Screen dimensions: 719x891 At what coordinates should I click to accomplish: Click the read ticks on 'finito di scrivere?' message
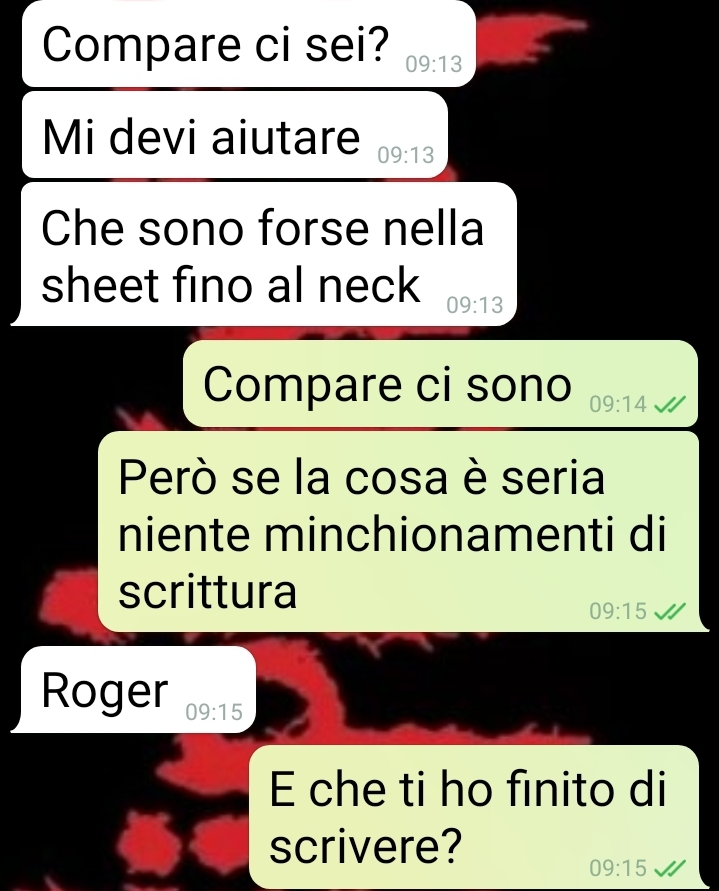click(670, 868)
